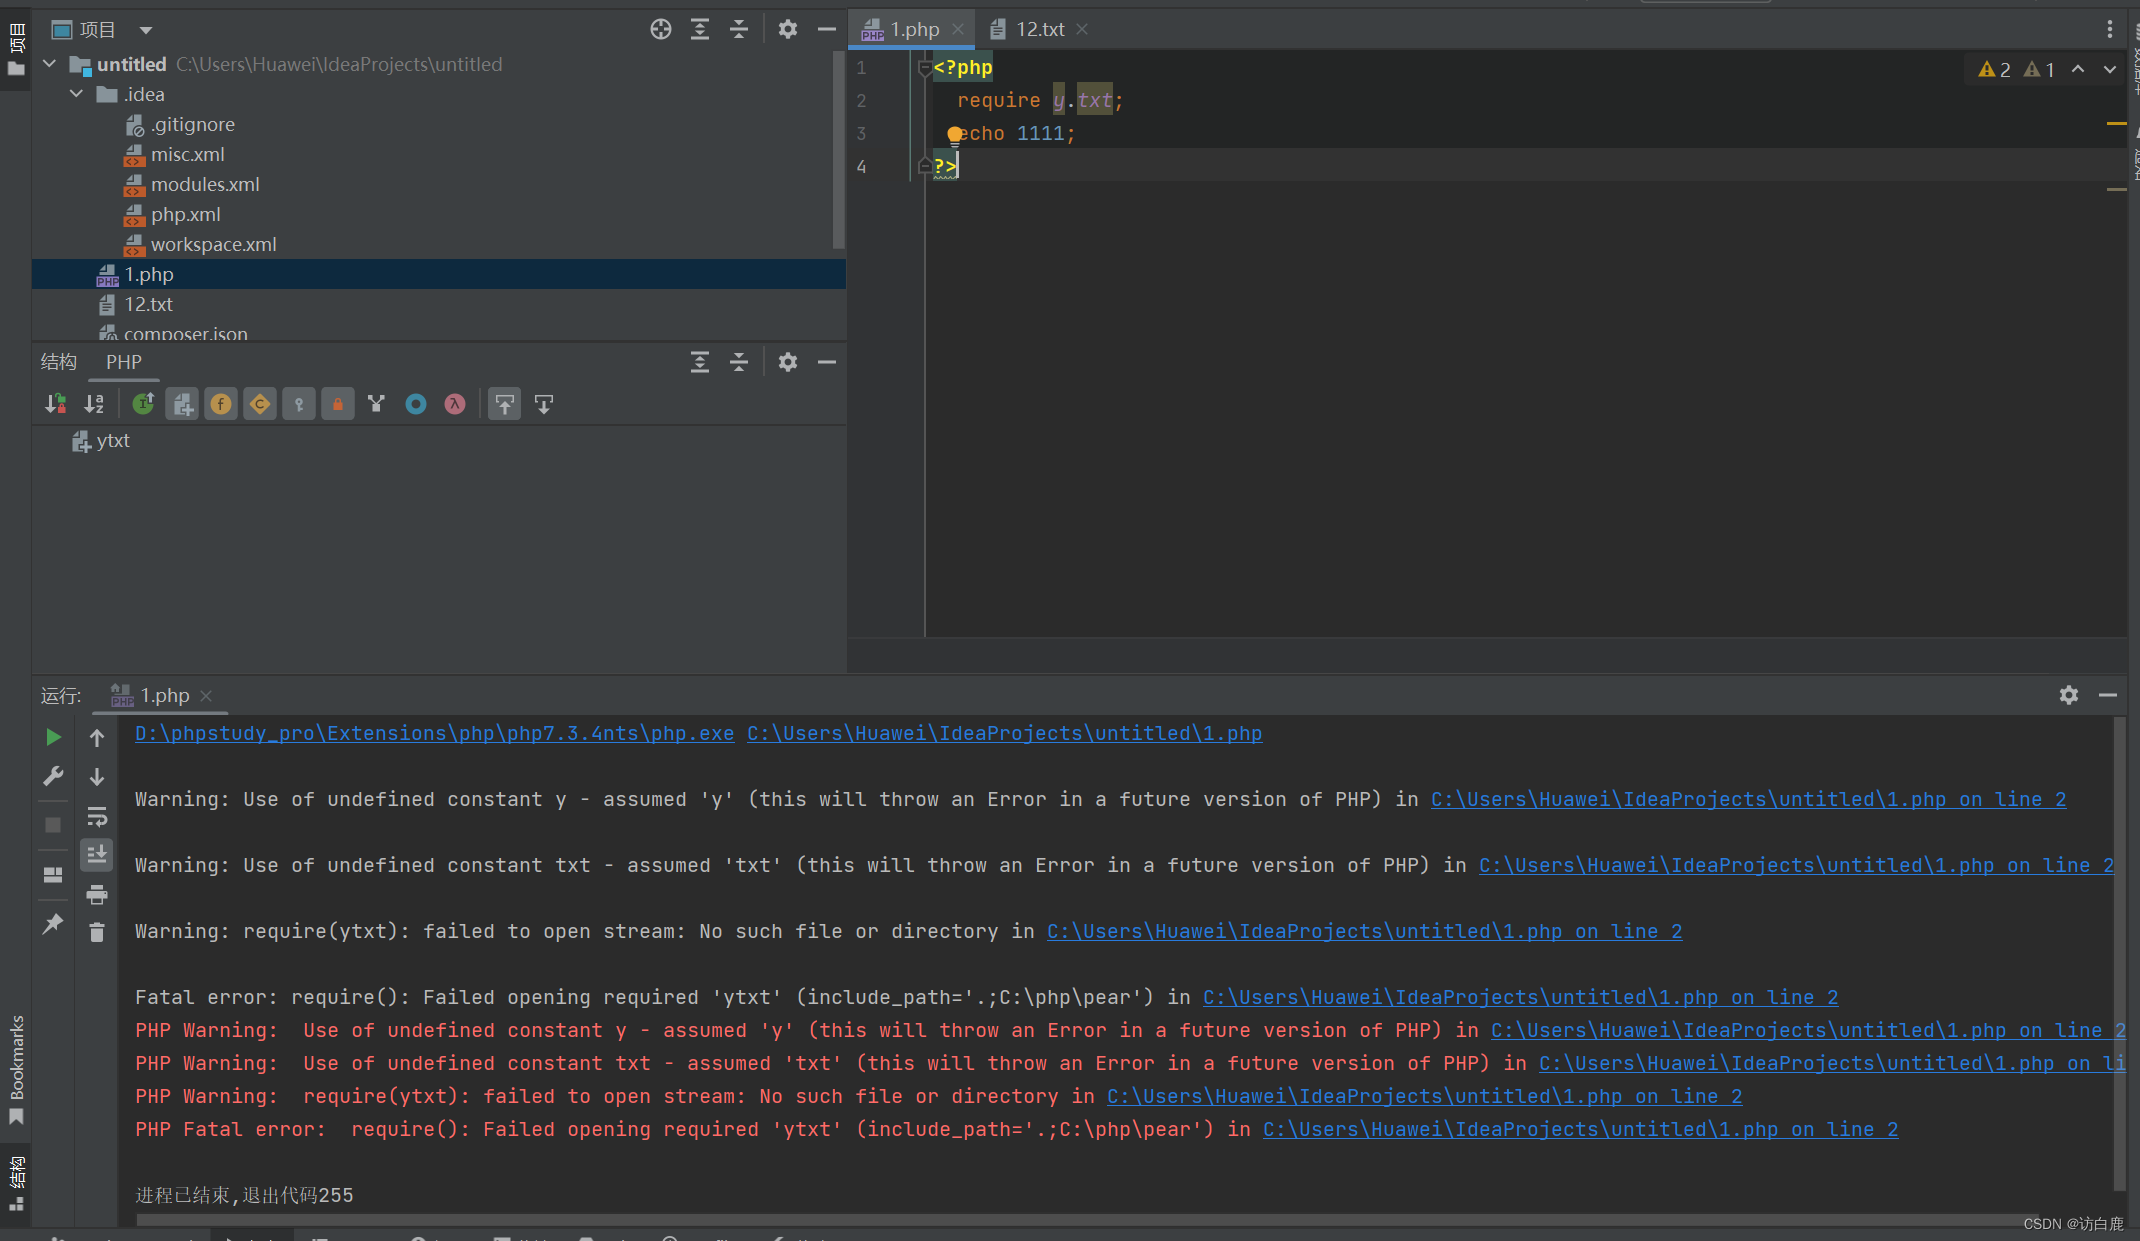Click the console horizontal scrollbar
Viewport: 2140px width, 1241px height.
click(1000, 1219)
